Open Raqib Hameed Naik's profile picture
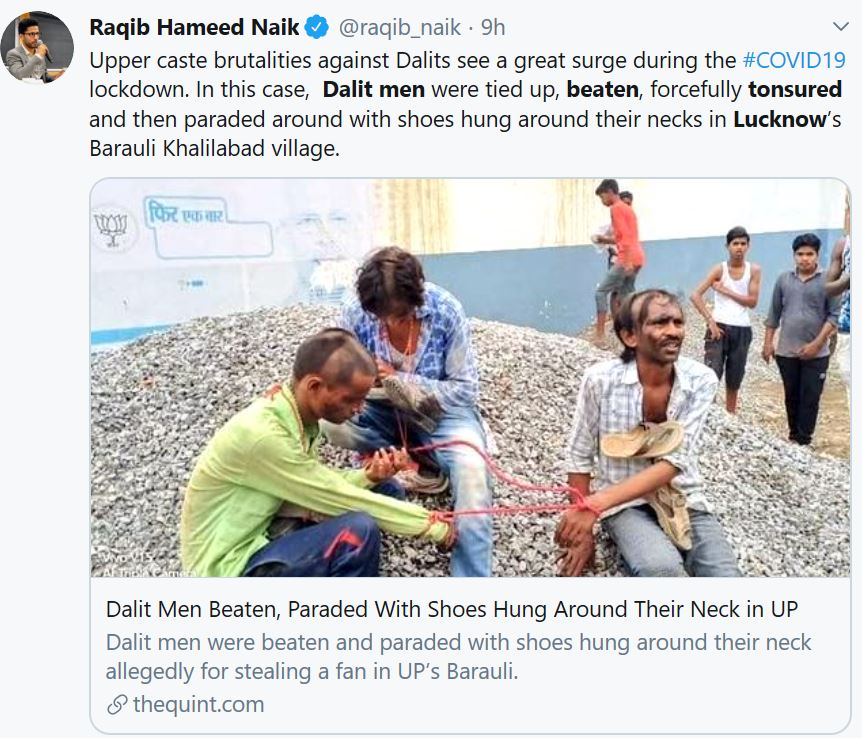Image resolution: width=862 pixels, height=738 pixels. [38, 47]
